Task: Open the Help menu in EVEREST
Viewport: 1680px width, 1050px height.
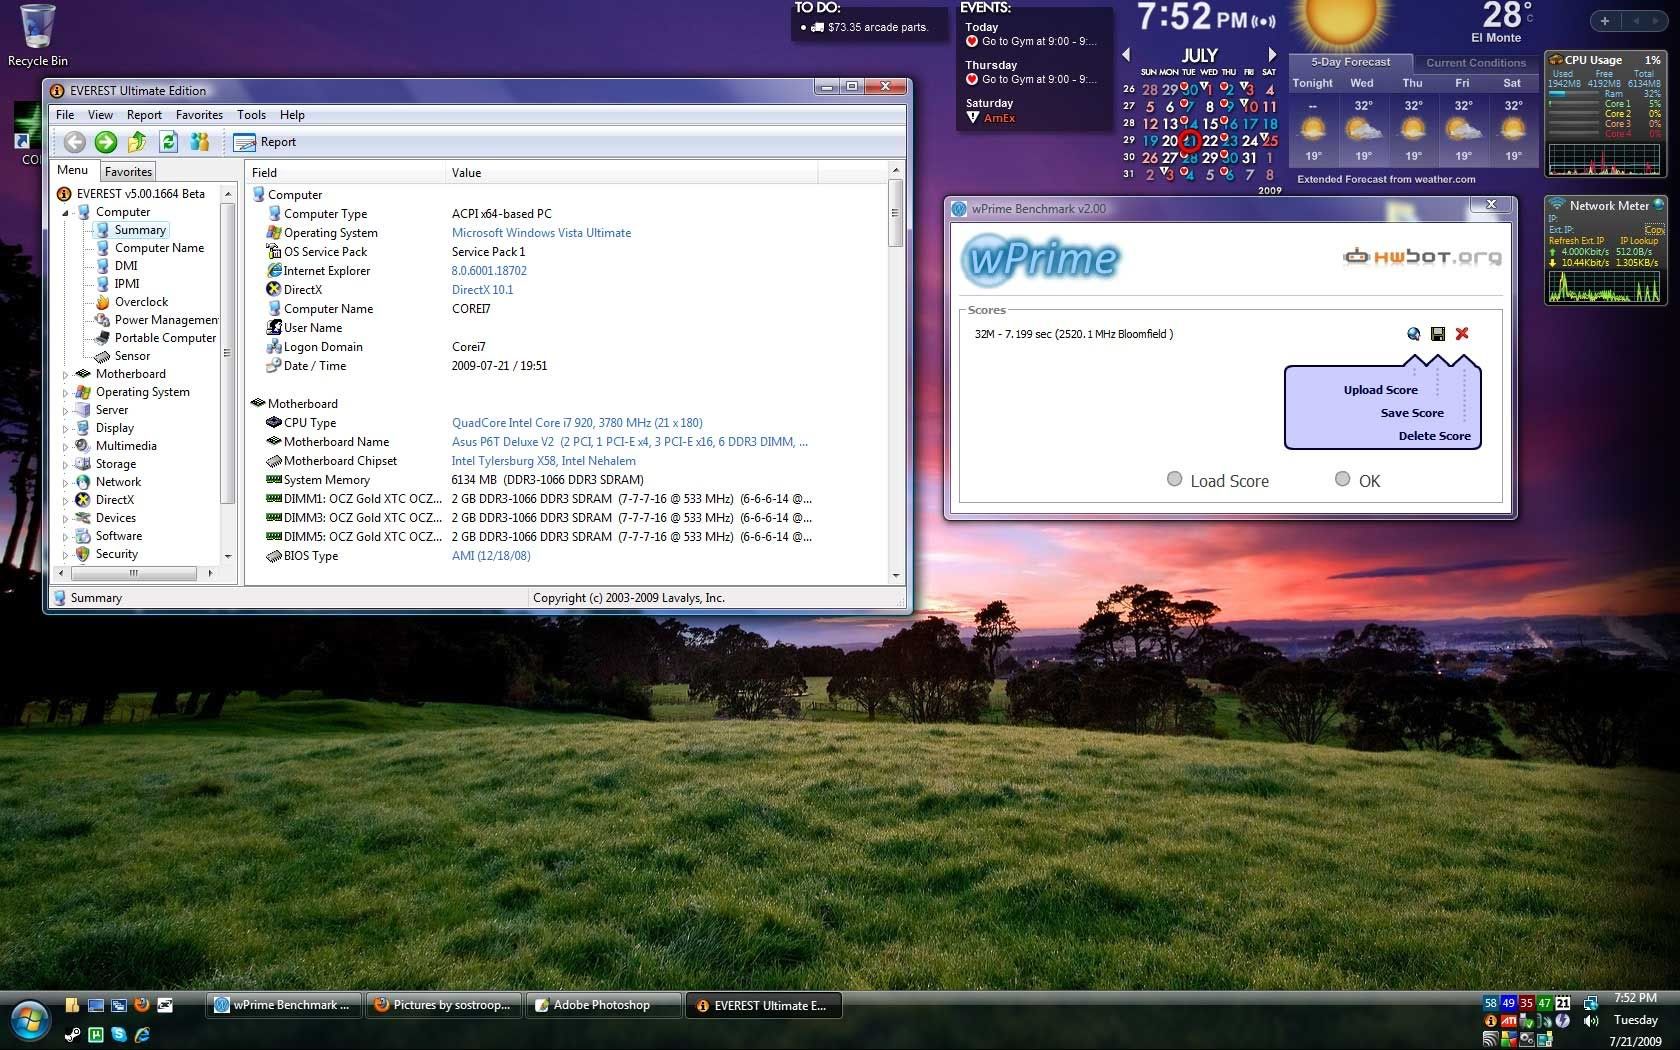Action: tap(292, 115)
